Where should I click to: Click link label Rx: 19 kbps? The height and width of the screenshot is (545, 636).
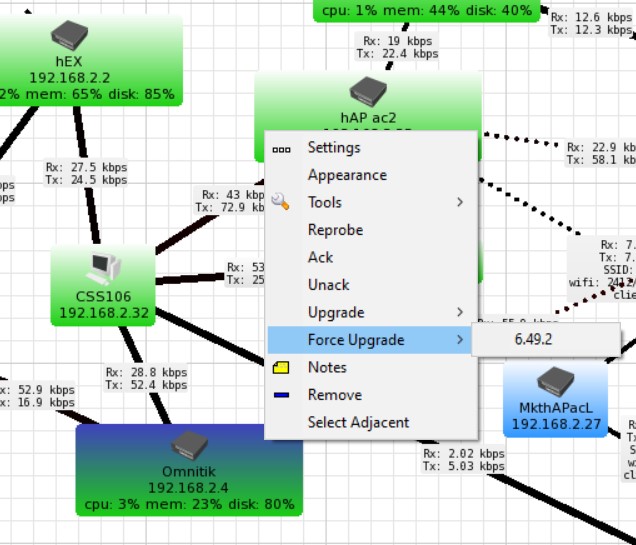398,41
